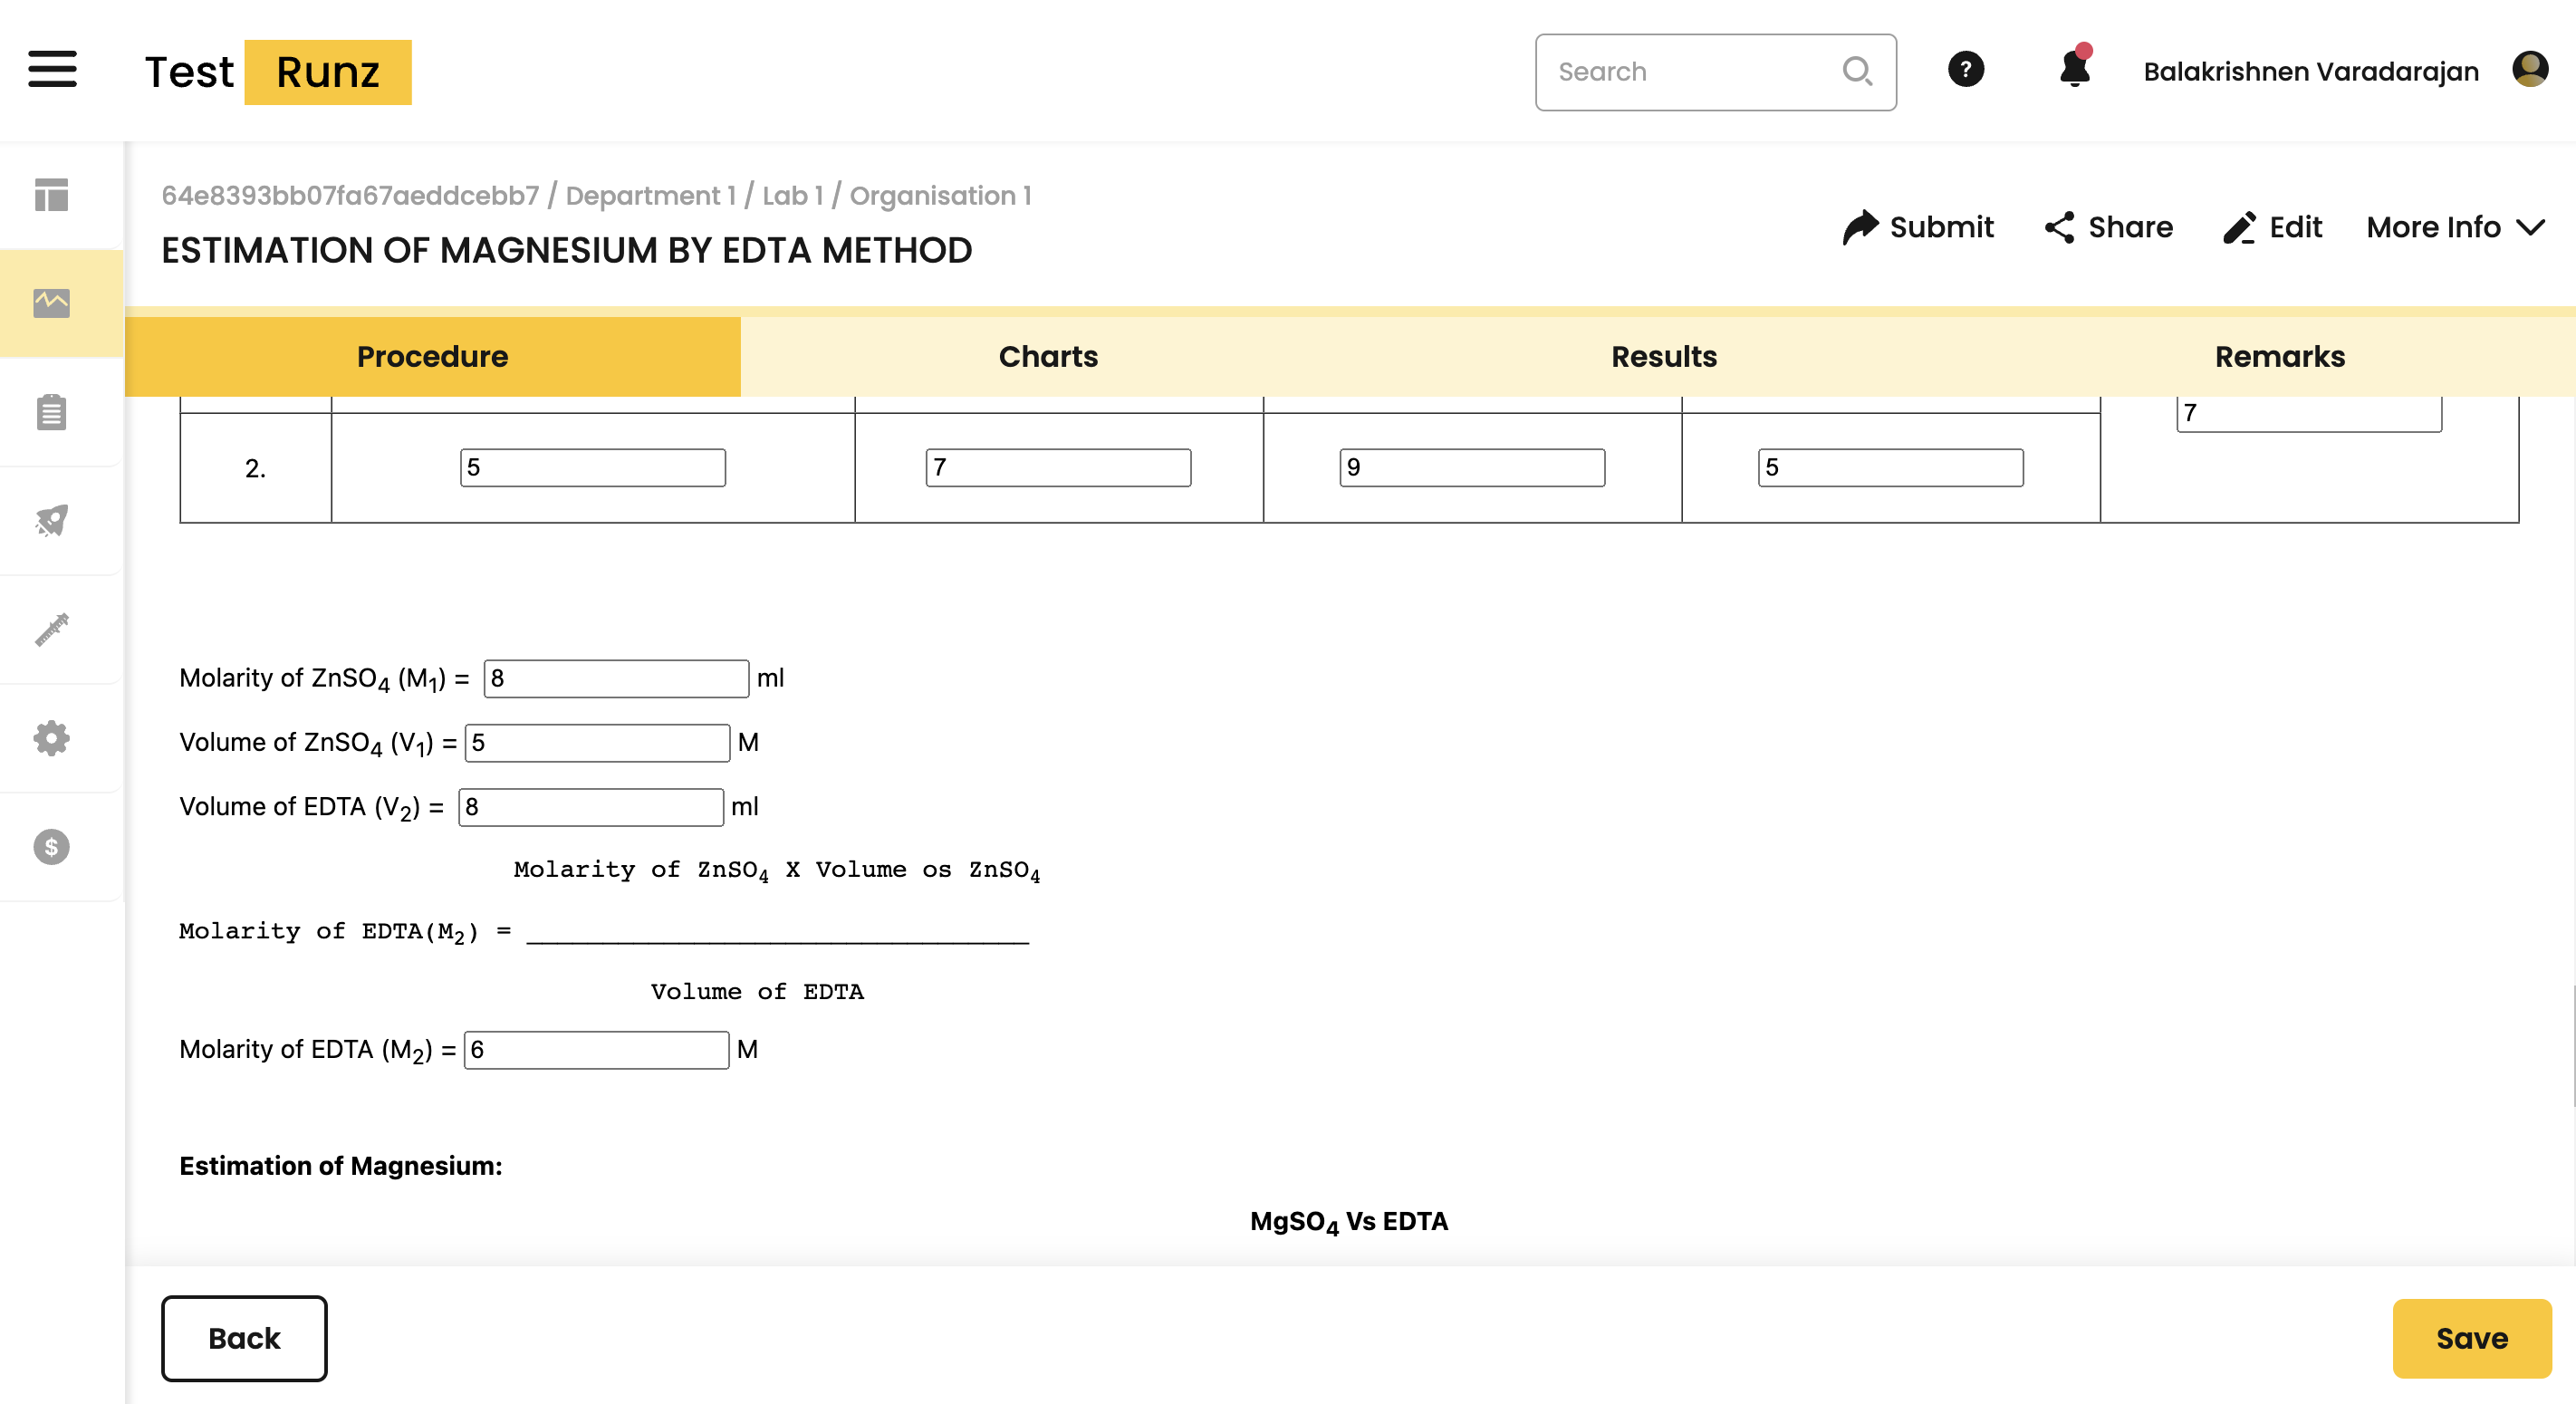Open notifications bell
Screen dimensions: 2576x1404
pyautogui.click(x=2074, y=70)
